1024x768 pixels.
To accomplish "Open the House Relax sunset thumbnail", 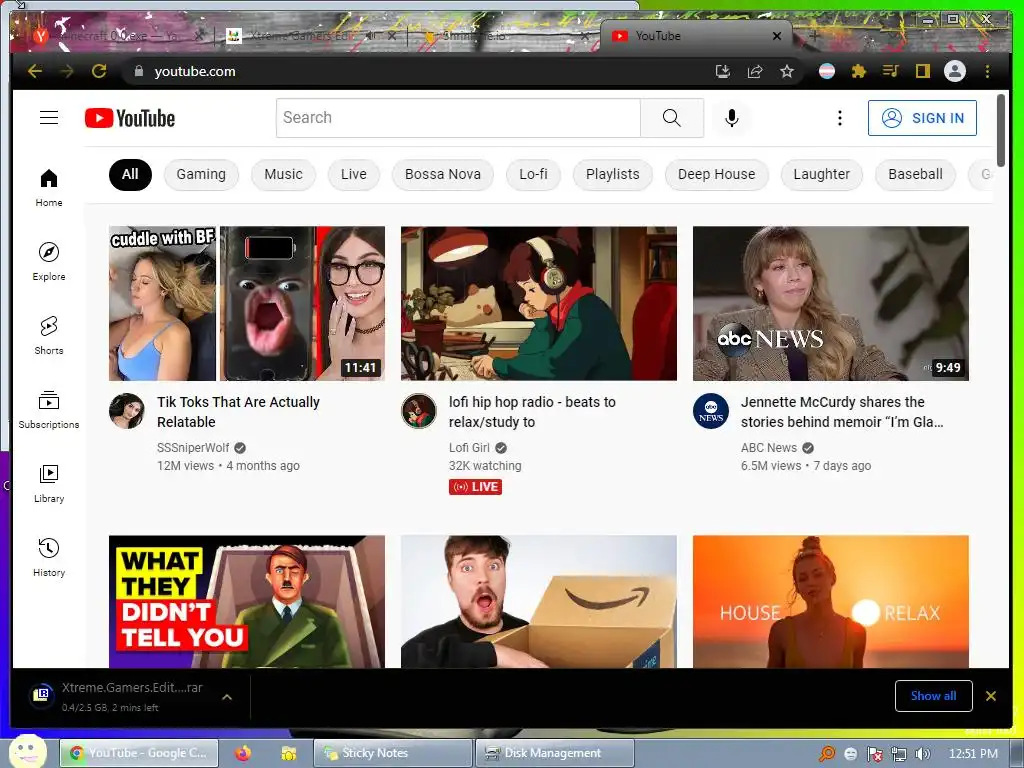I will 831,601.
